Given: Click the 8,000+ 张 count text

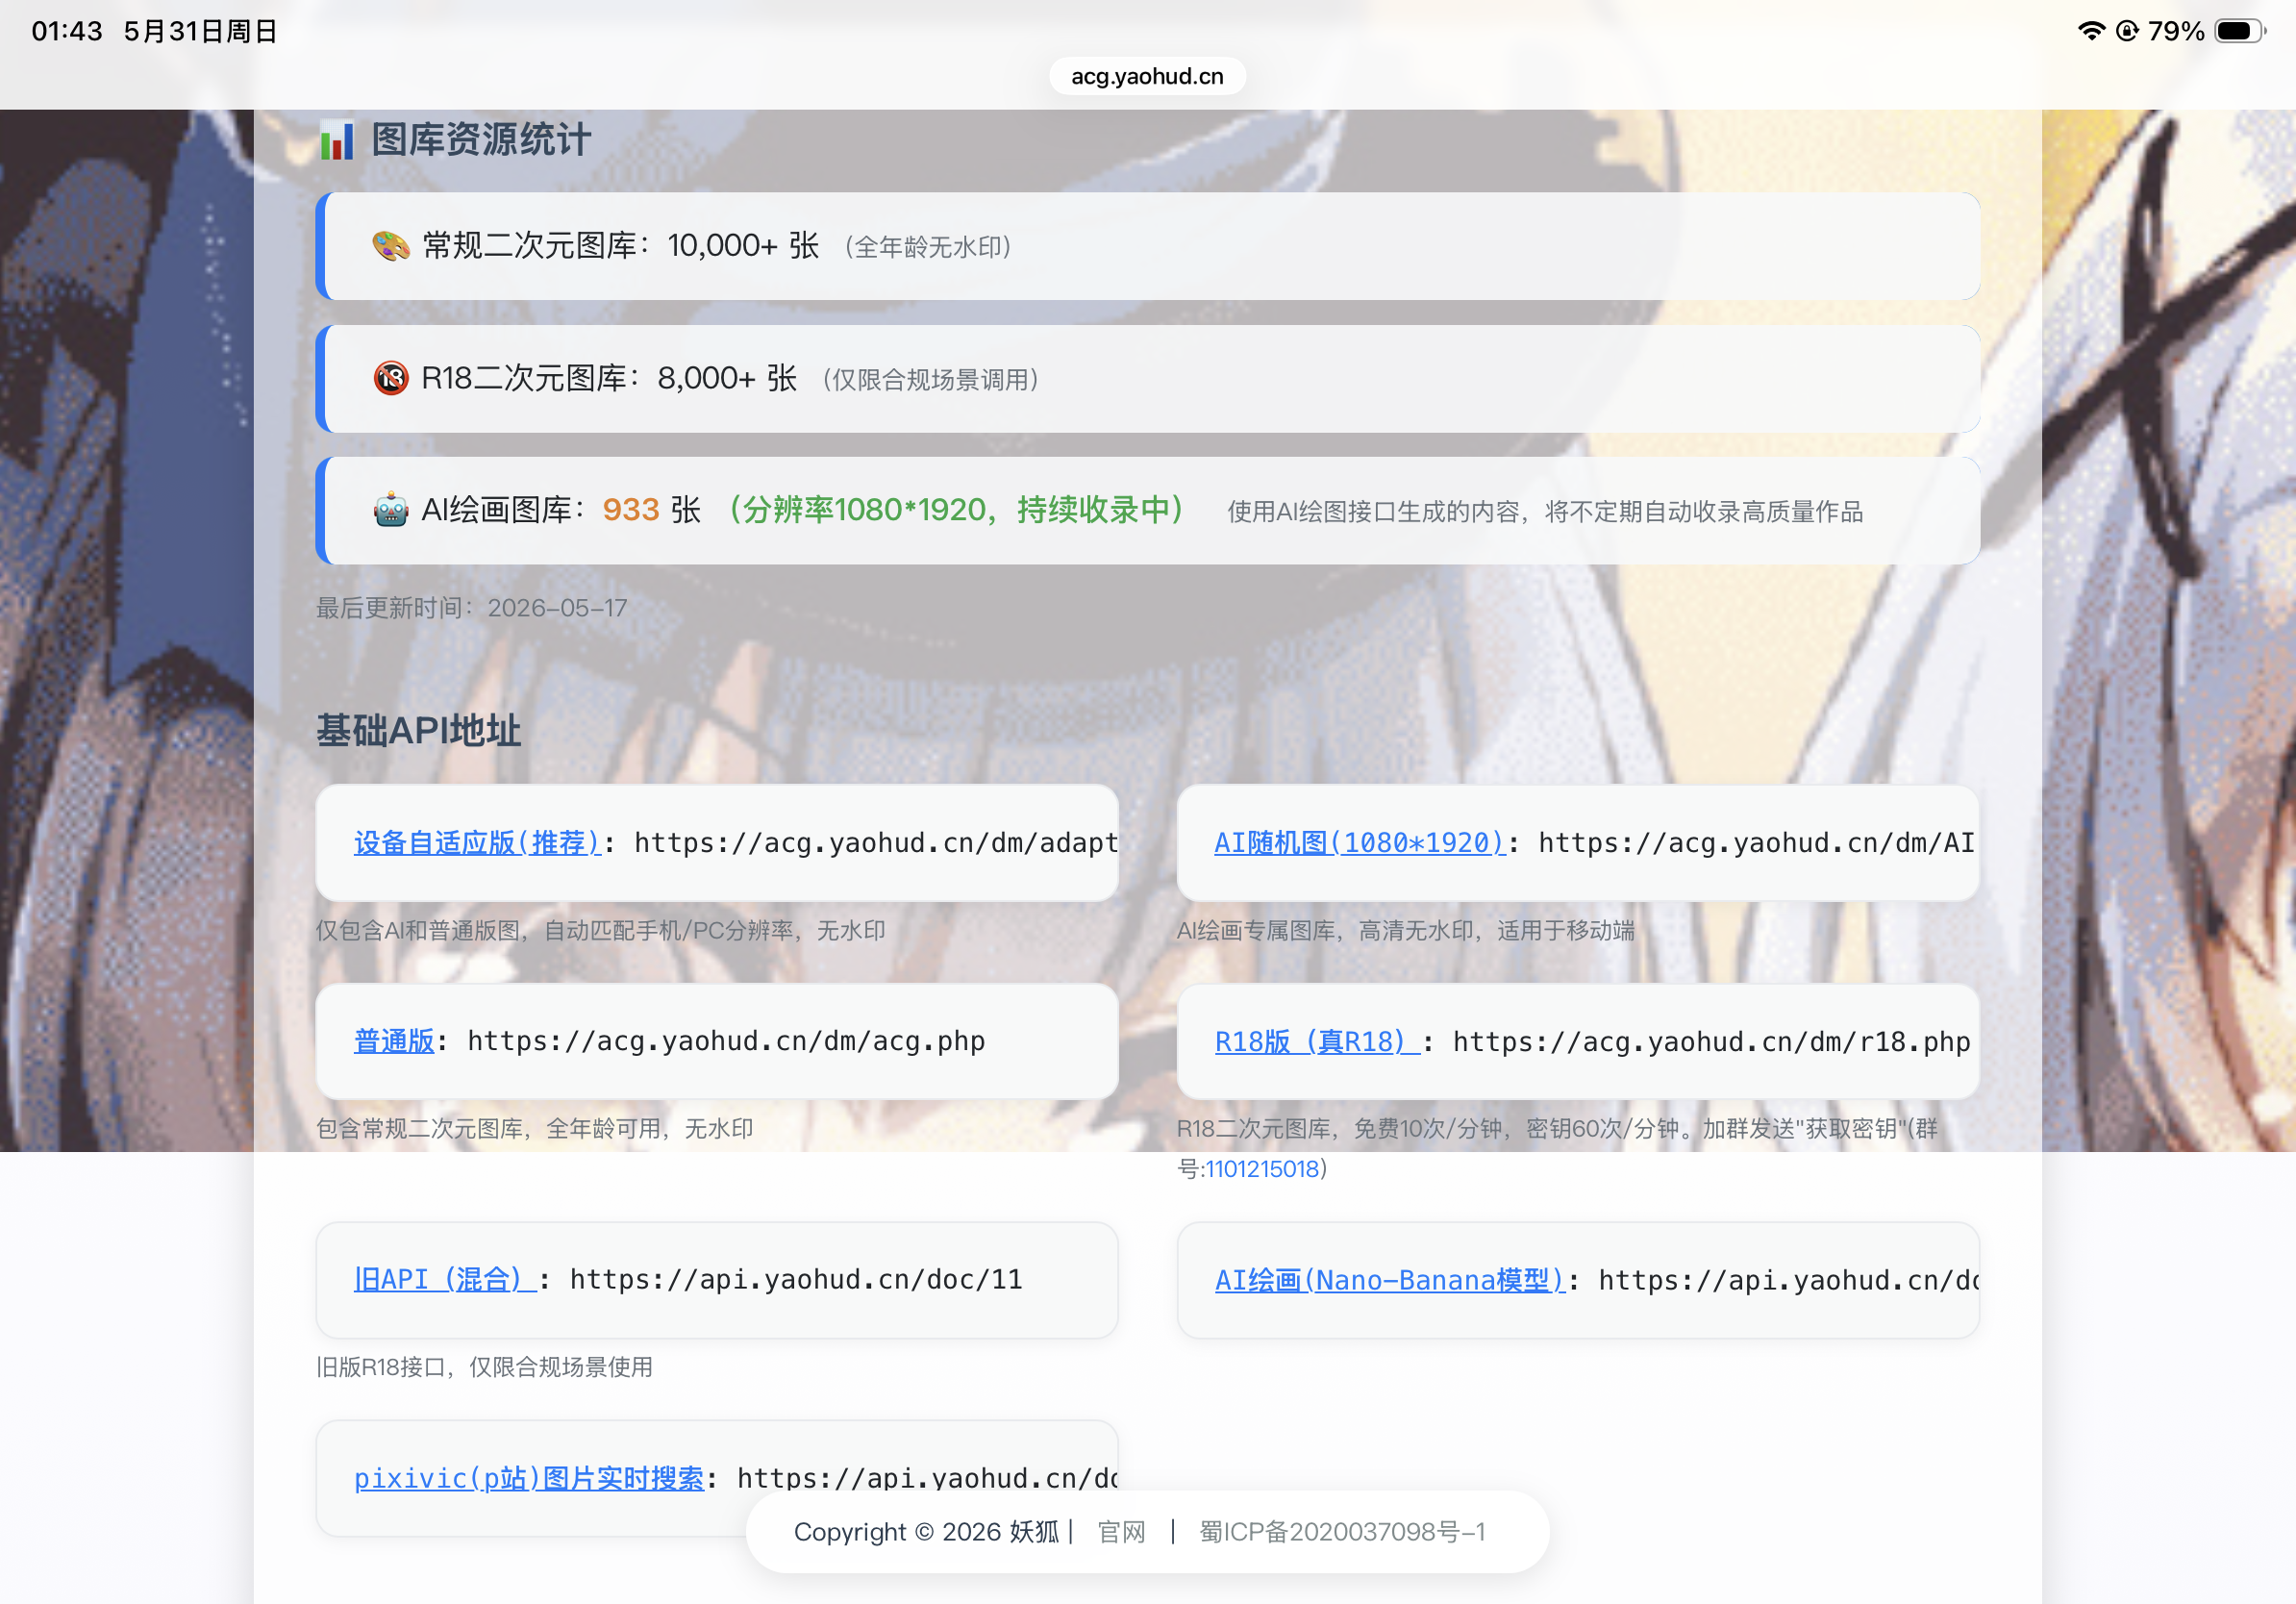Looking at the screenshot, I should point(727,378).
